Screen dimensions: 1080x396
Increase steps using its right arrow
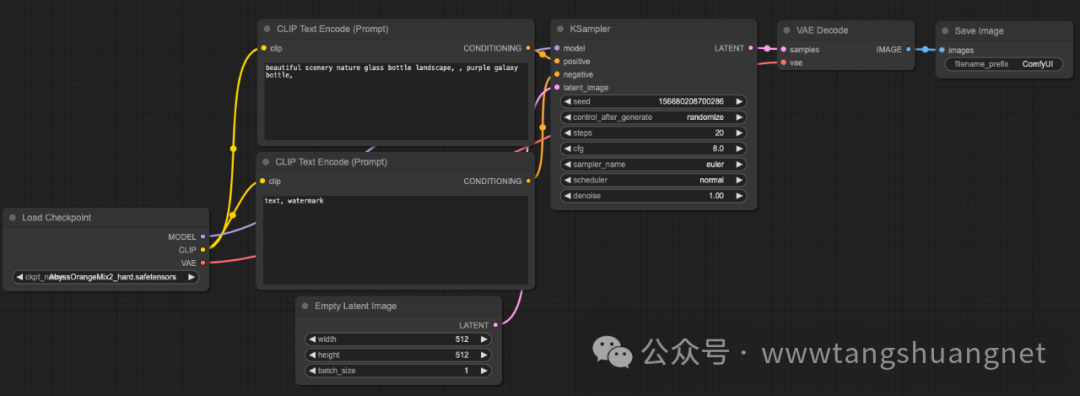739,133
